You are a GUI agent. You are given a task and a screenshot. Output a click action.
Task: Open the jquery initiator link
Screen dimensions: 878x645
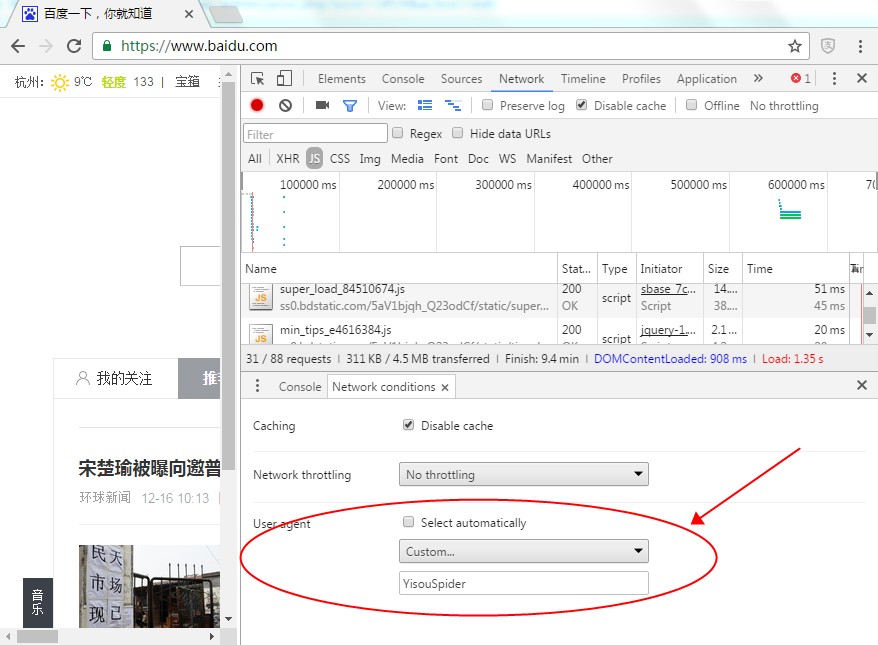pos(668,330)
